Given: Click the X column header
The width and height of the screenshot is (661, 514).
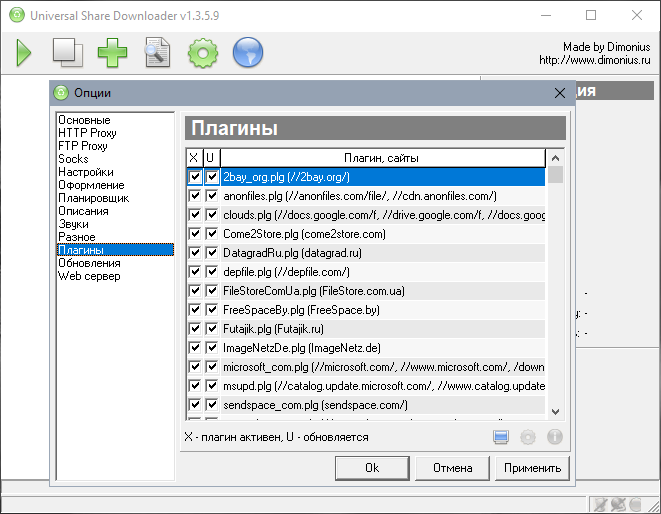Looking at the screenshot, I should (194, 158).
